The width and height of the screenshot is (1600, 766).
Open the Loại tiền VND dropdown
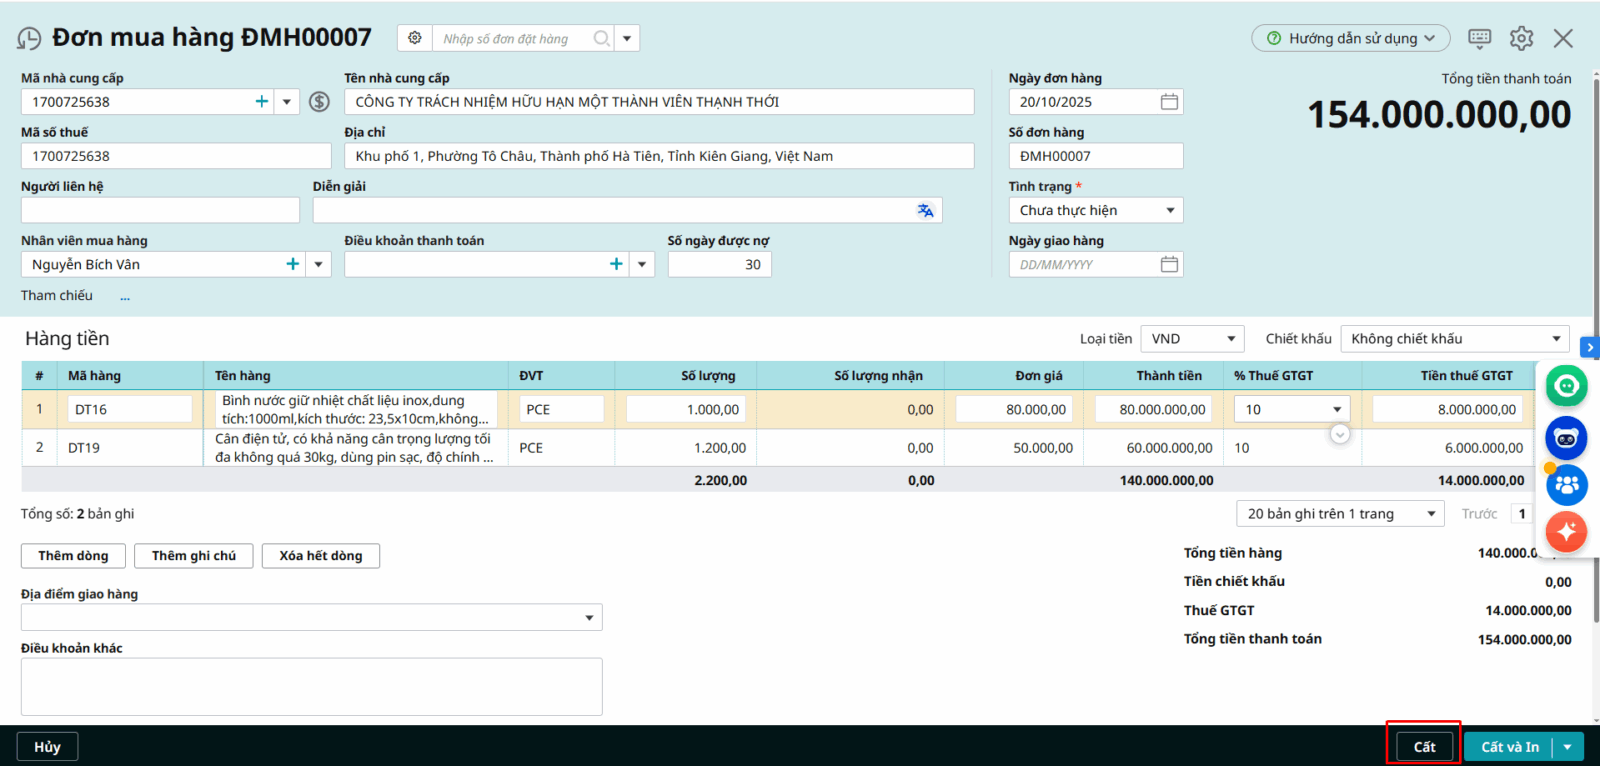click(x=1231, y=339)
